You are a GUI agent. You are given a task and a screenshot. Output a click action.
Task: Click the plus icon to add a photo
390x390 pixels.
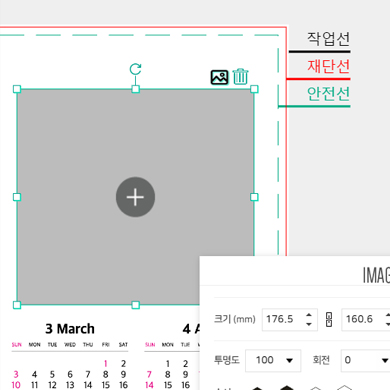[135, 197]
